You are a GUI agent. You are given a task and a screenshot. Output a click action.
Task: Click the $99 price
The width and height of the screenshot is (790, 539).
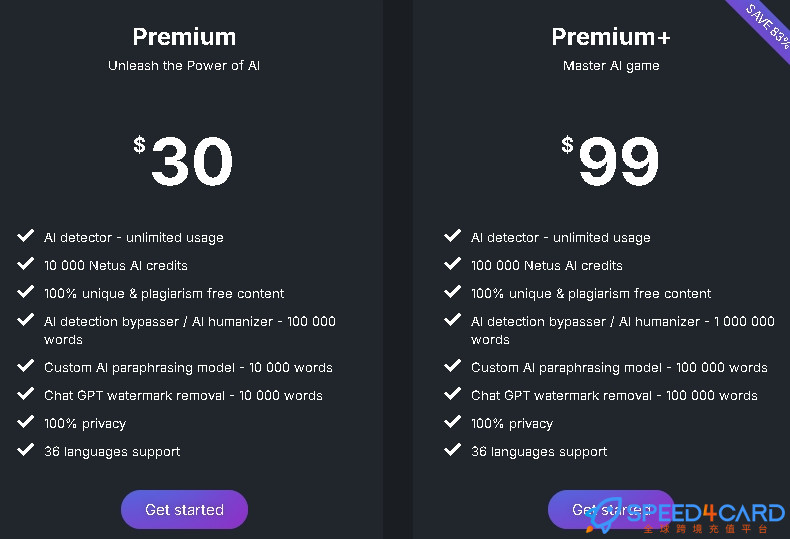610,161
